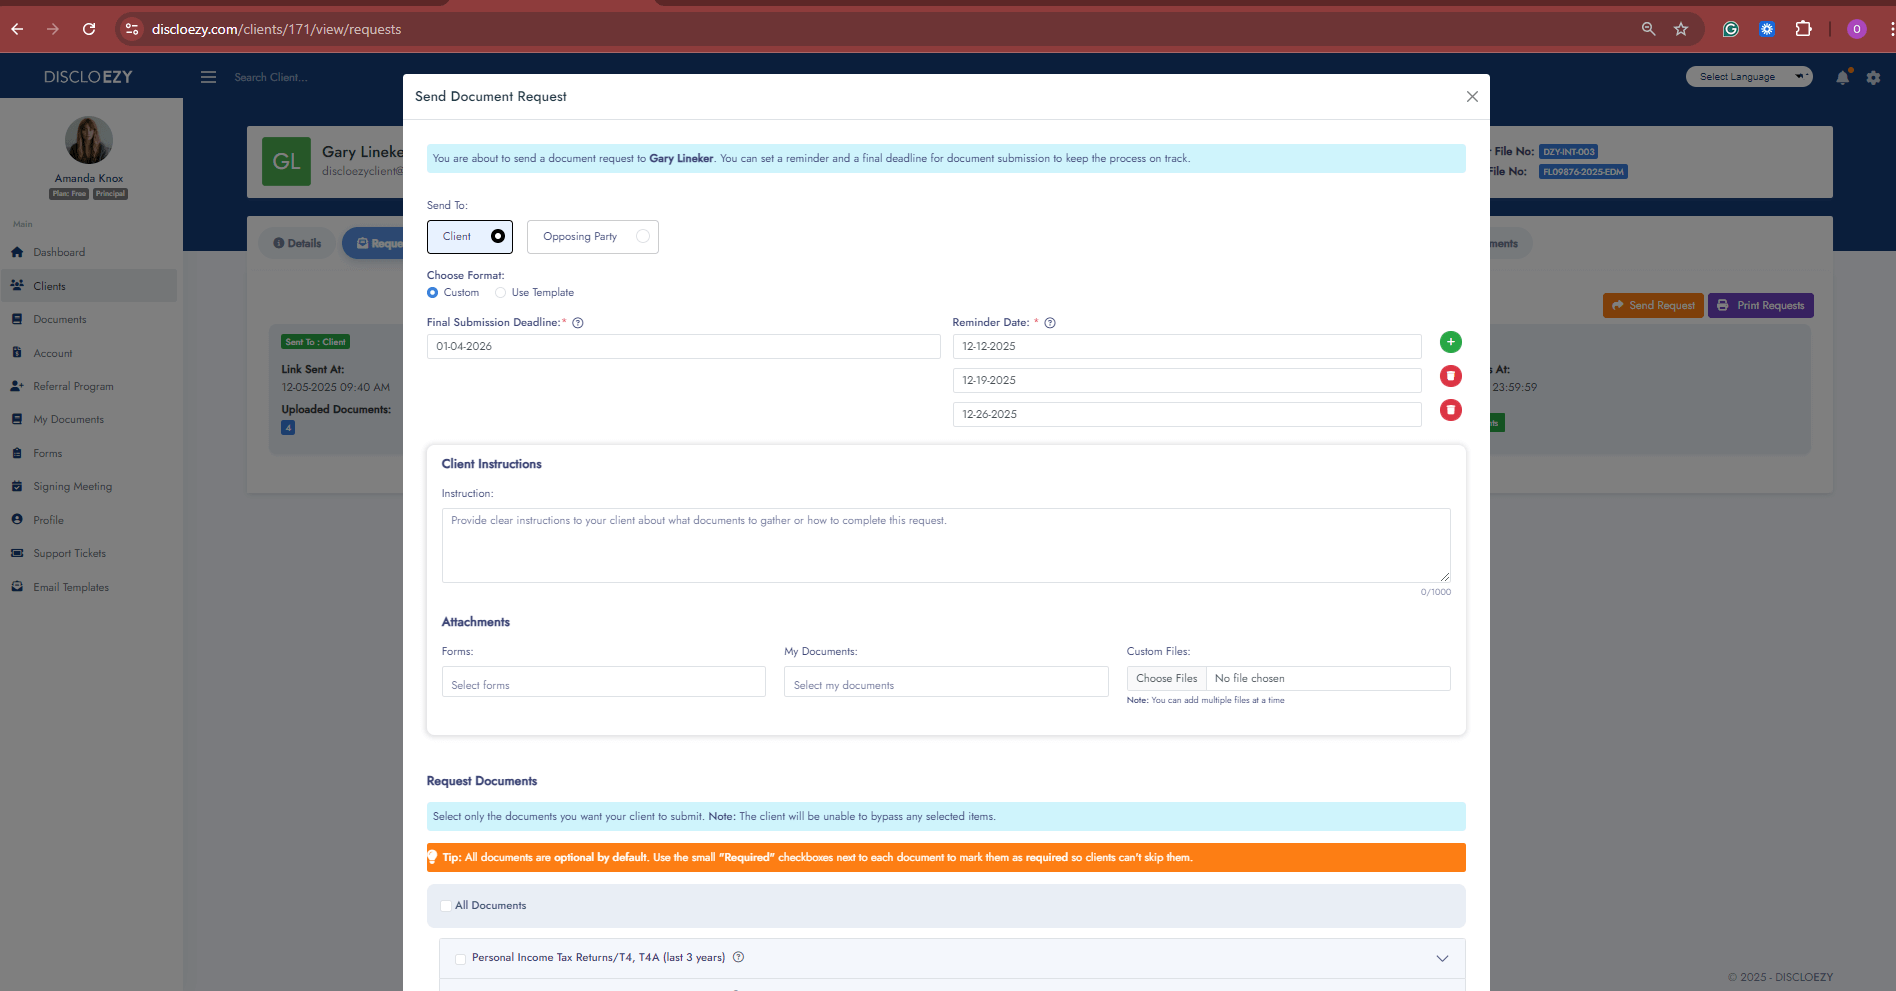Click inside the Instruction text area
1896x991 pixels.
pos(945,546)
